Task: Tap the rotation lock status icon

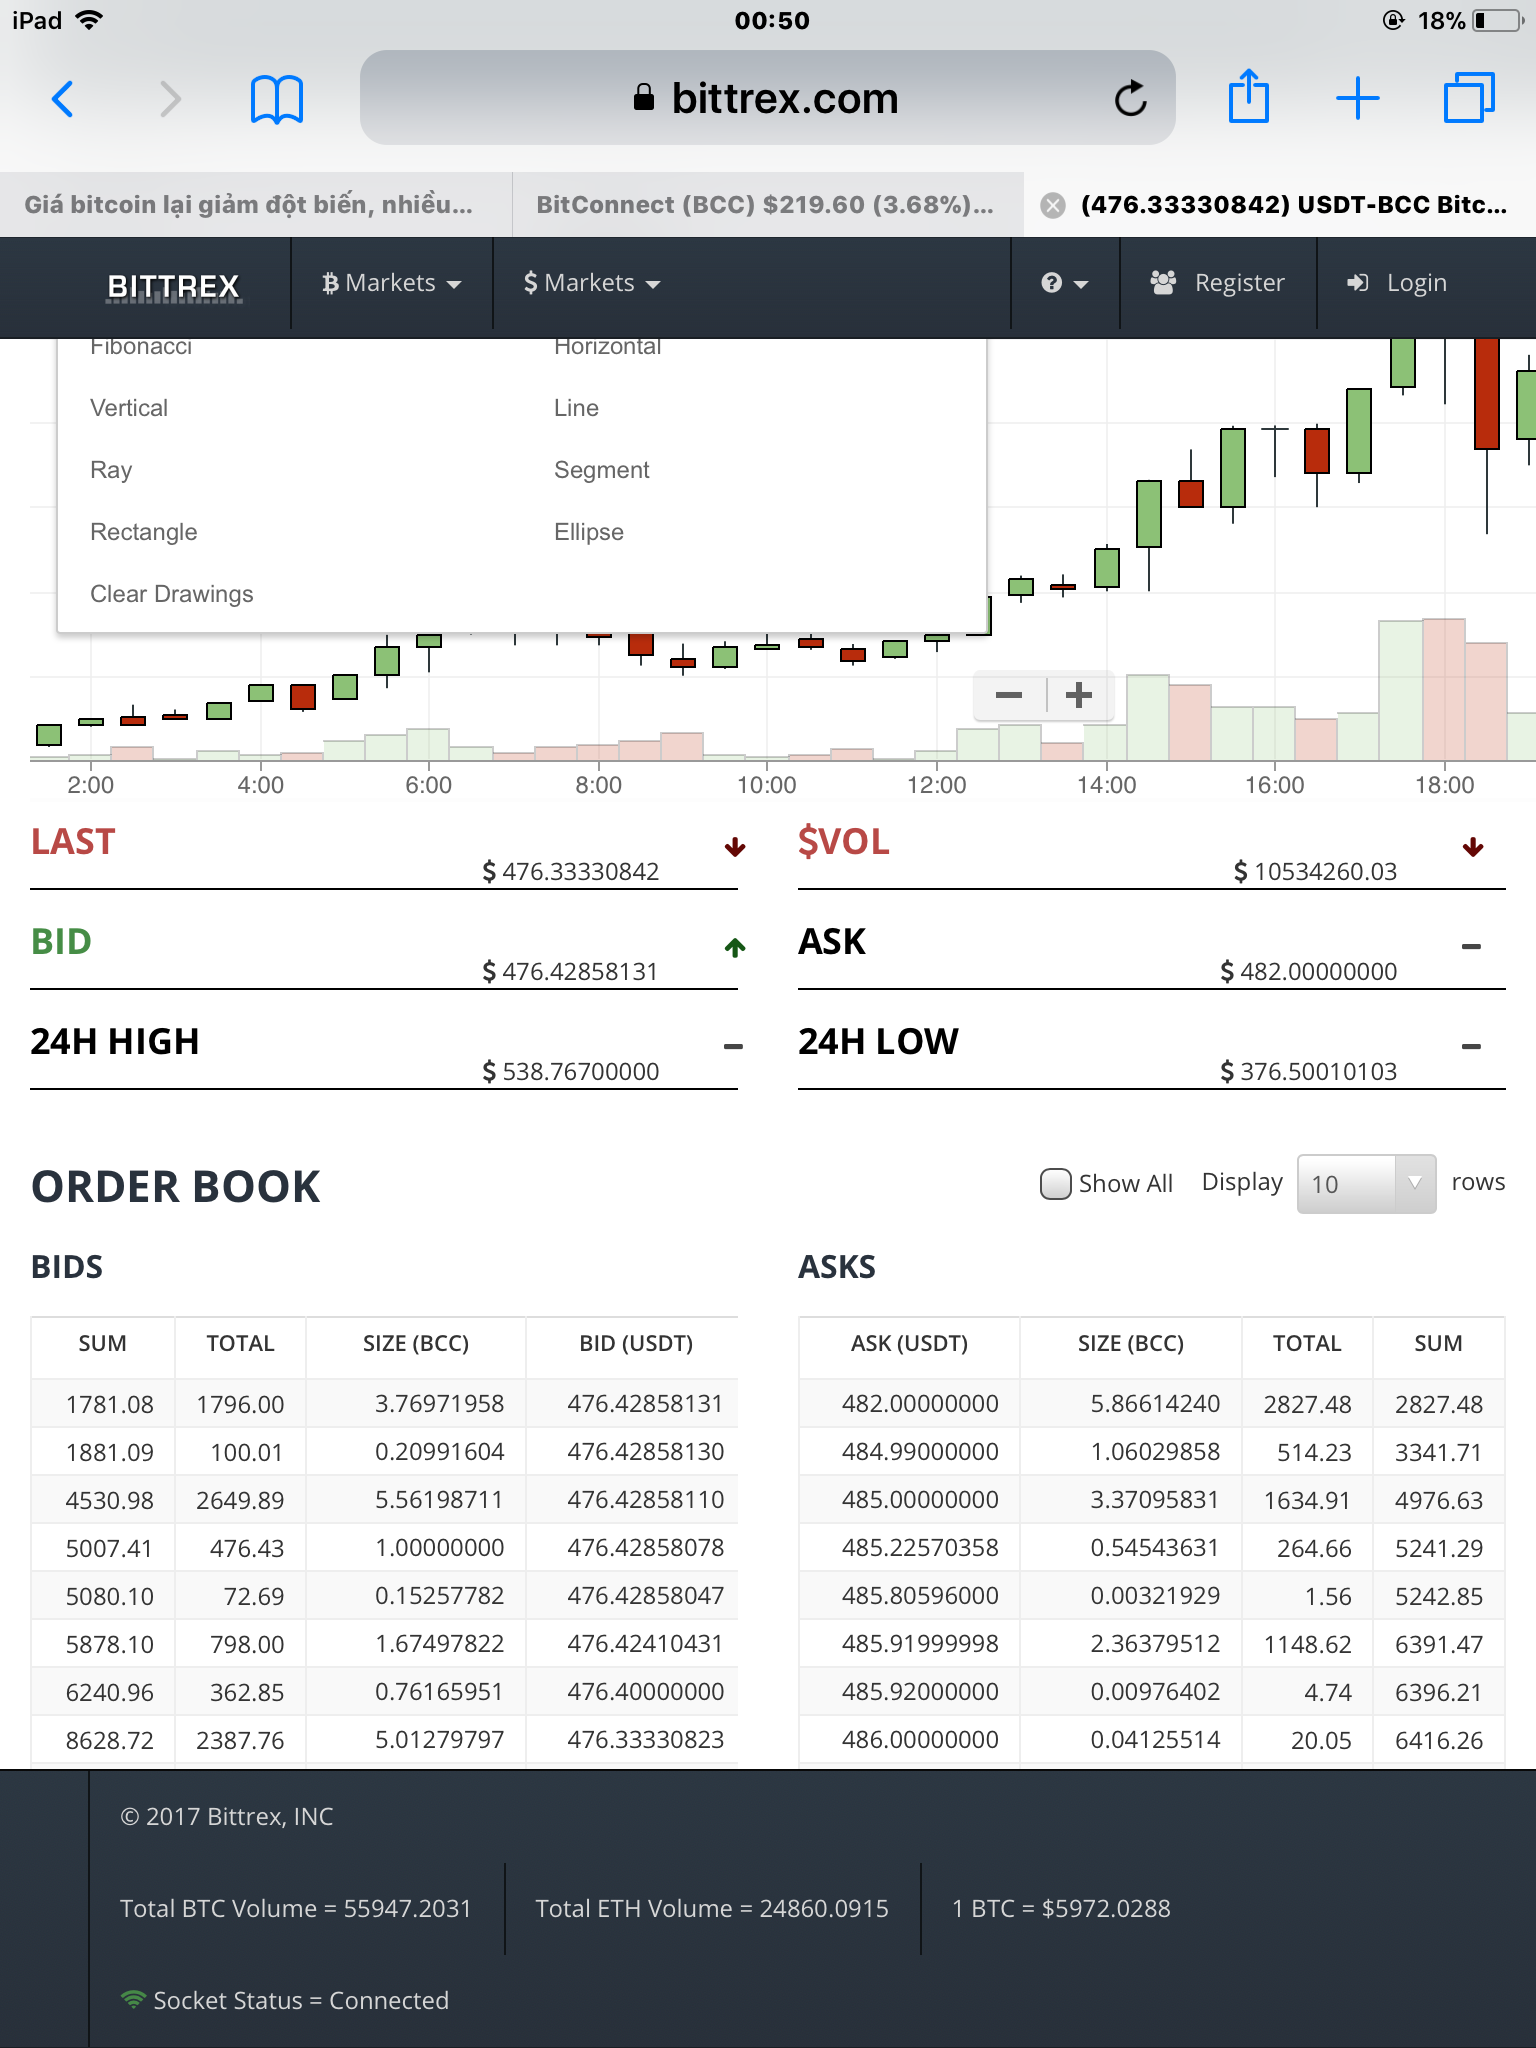Action: 1393,20
